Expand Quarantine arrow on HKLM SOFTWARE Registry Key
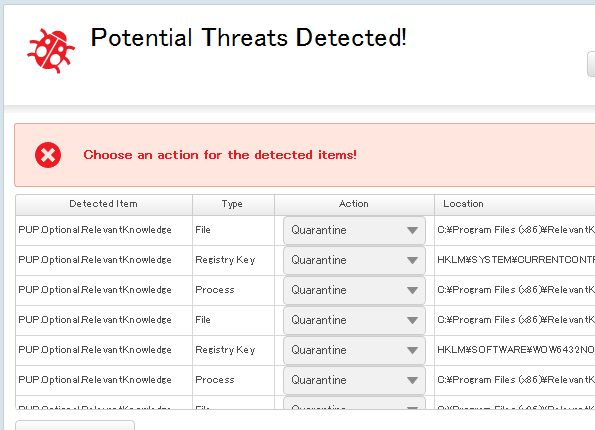Screen dimensions: 595x430 click(x=412, y=350)
